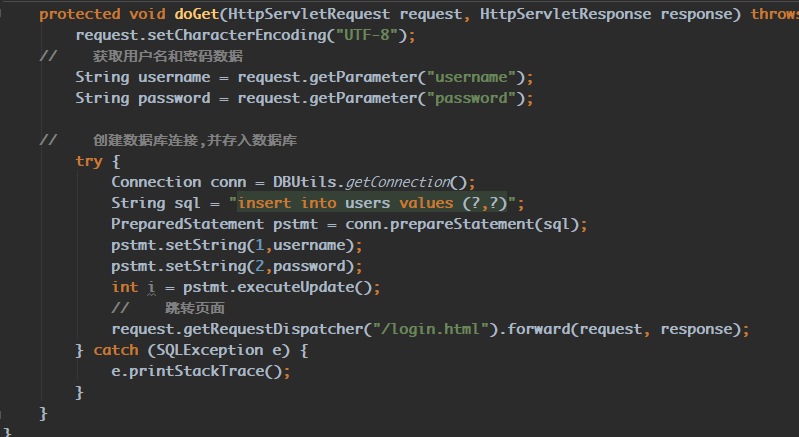Screen dimensions: 799x437
Task: Click the number 1 in first setString call
Action: (259, 245)
